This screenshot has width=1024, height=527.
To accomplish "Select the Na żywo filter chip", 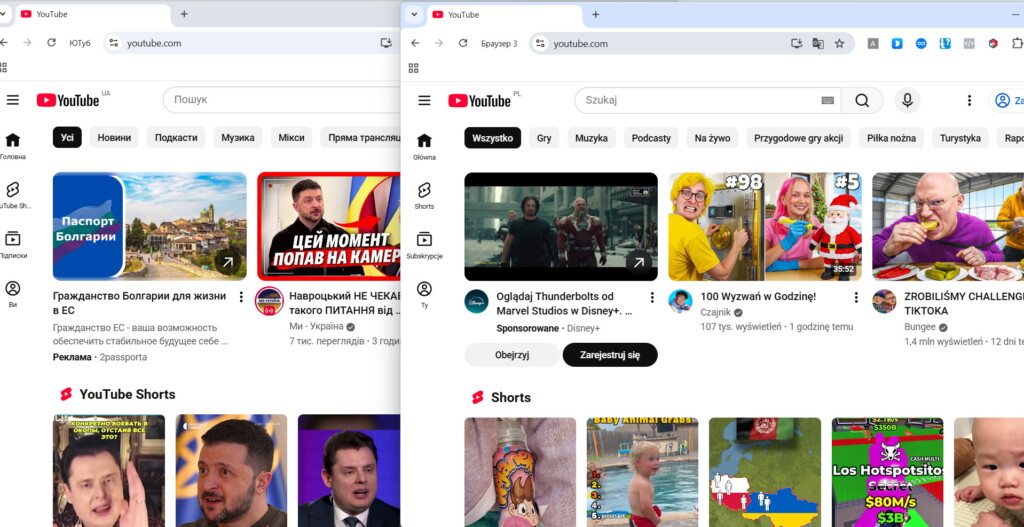I will click(x=712, y=138).
